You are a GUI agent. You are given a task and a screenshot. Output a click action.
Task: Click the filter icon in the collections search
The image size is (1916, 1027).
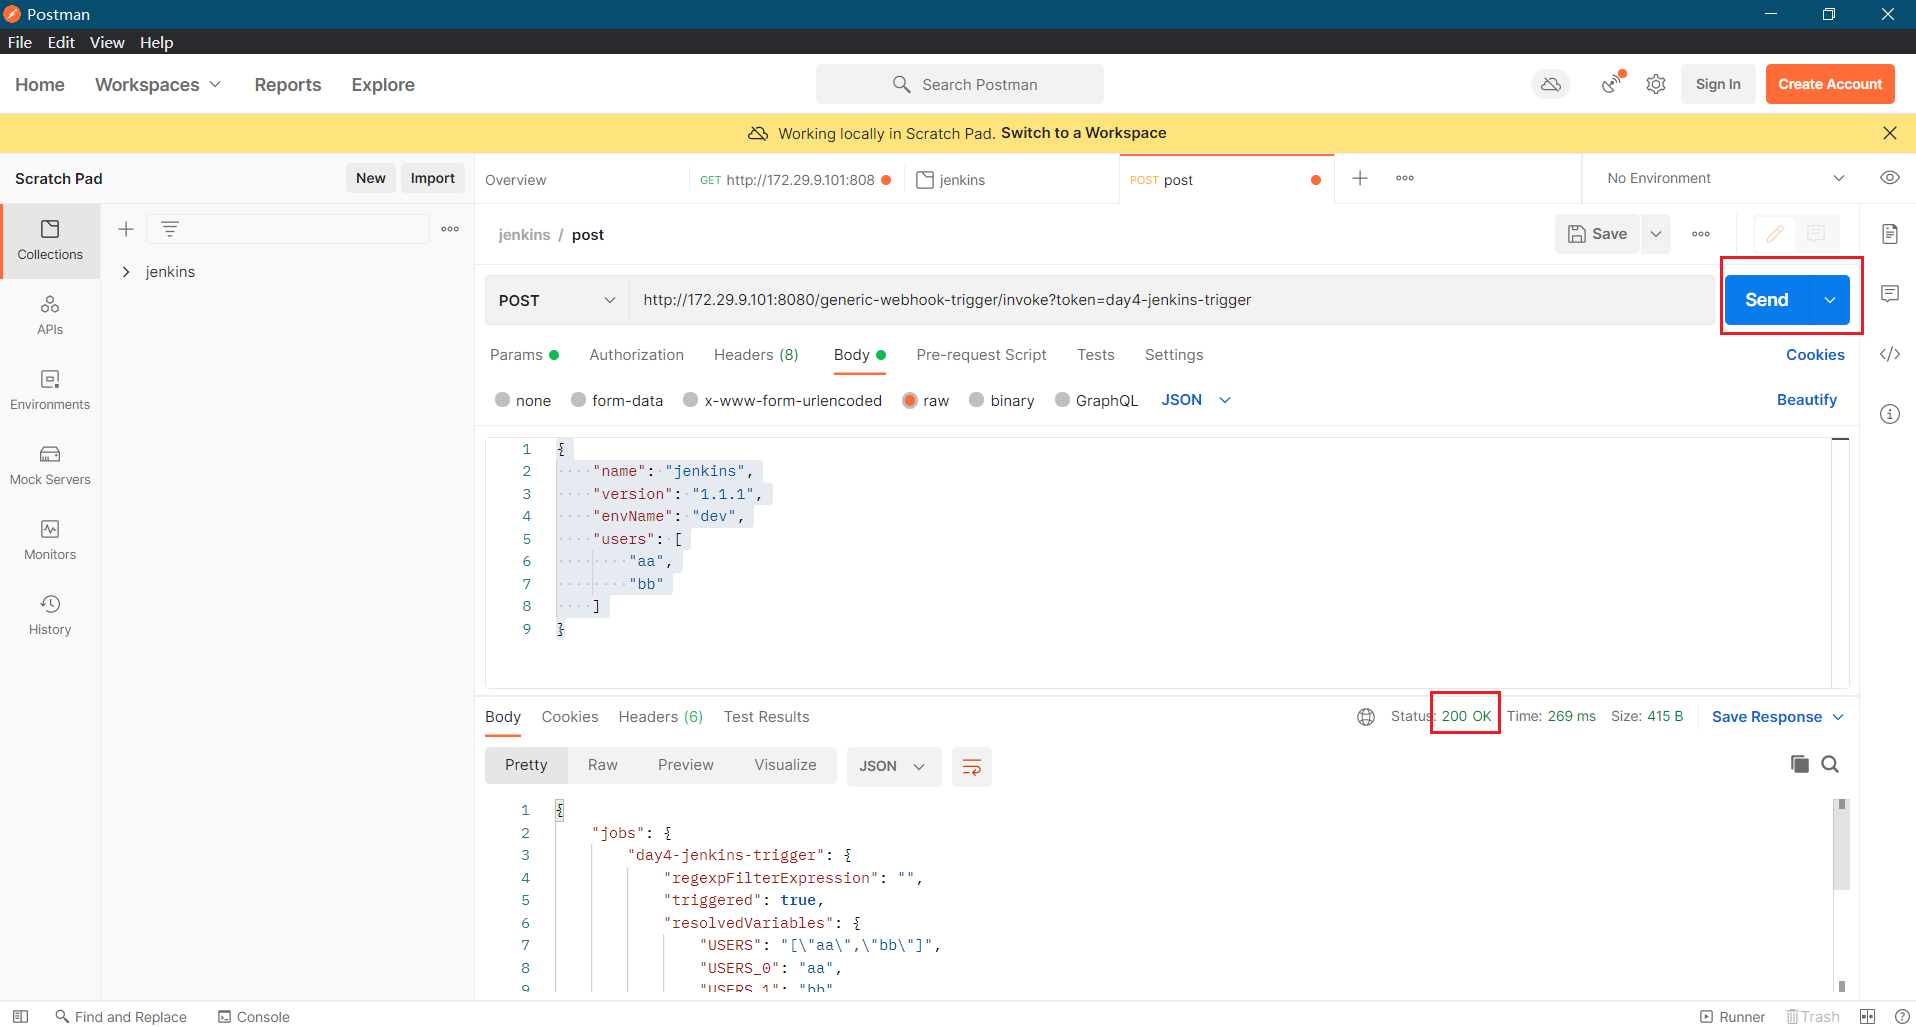point(170,229)
